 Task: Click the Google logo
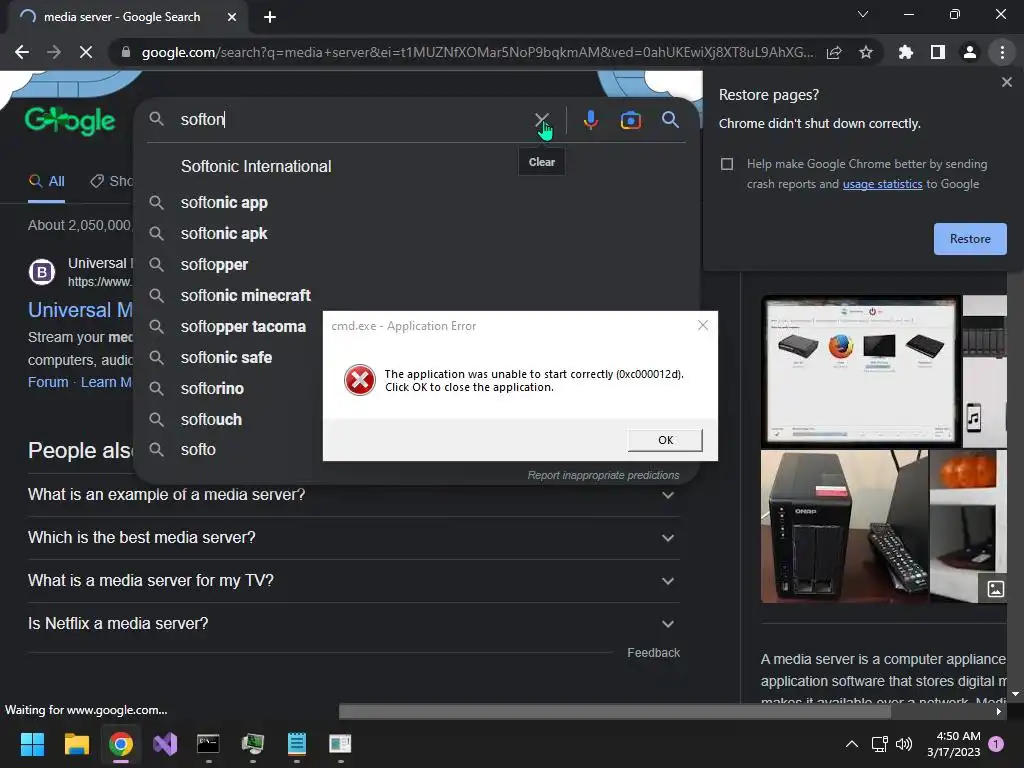tap(70, 120)
